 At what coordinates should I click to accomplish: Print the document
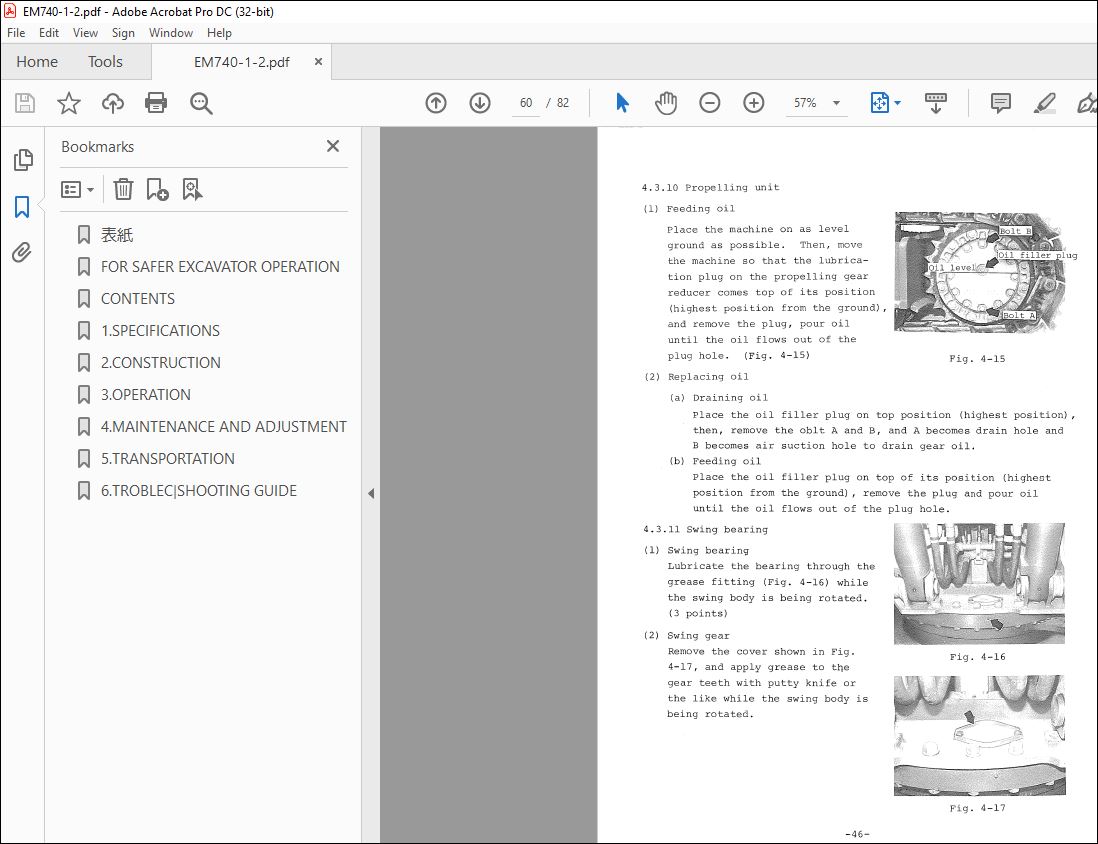155,103
